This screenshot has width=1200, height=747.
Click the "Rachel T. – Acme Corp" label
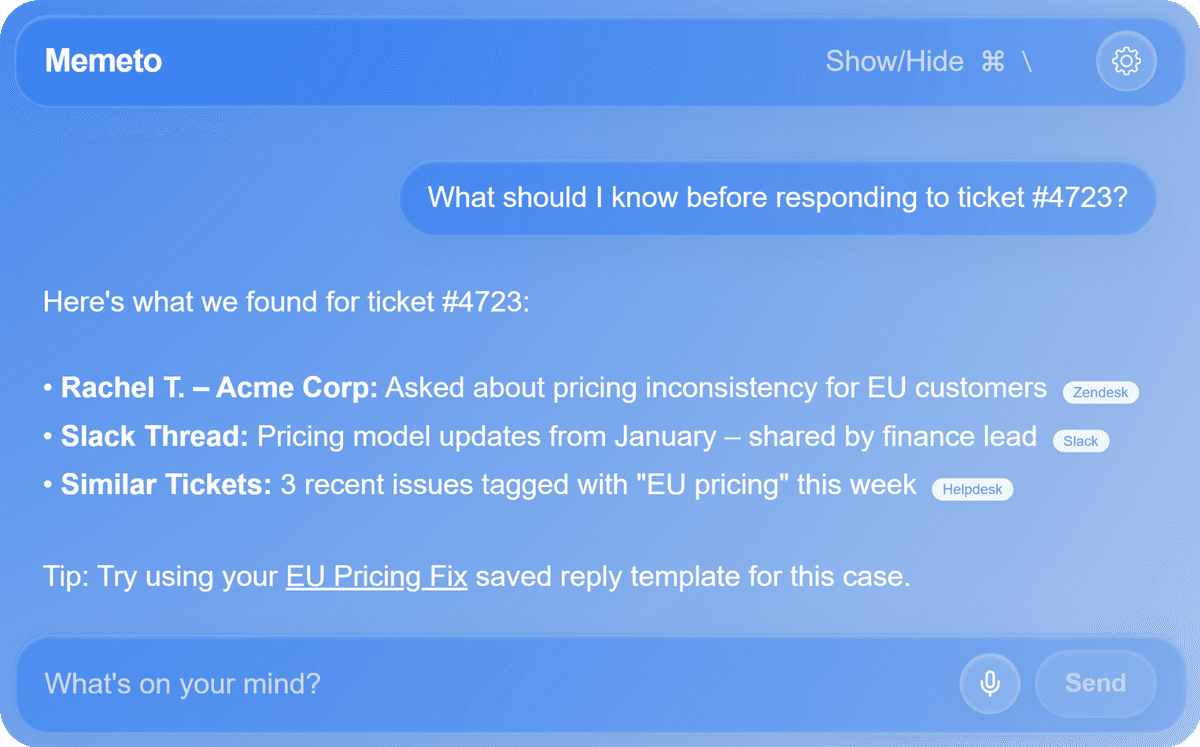click(x=219, y=388)
